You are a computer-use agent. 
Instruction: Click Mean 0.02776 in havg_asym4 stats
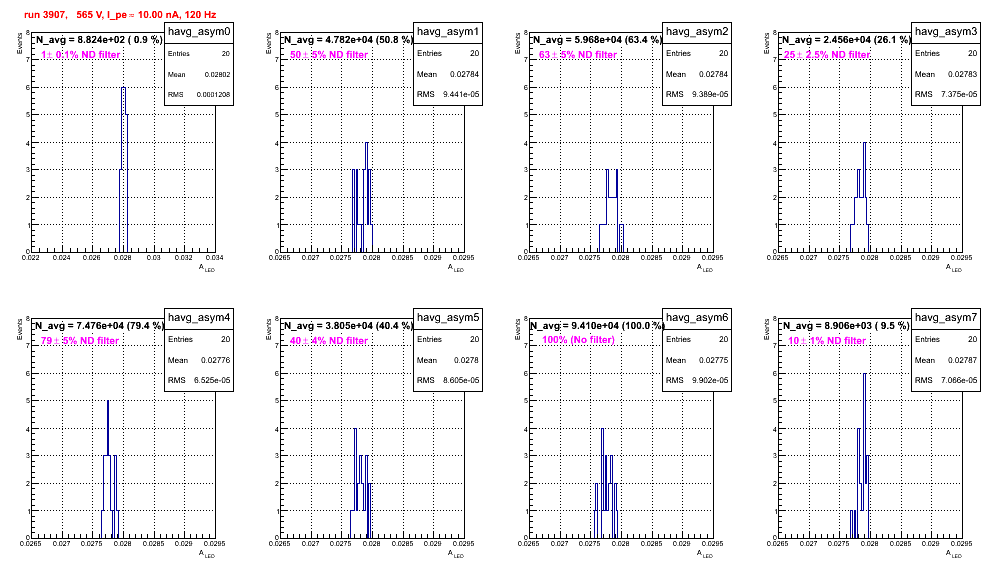click(199, 360)
